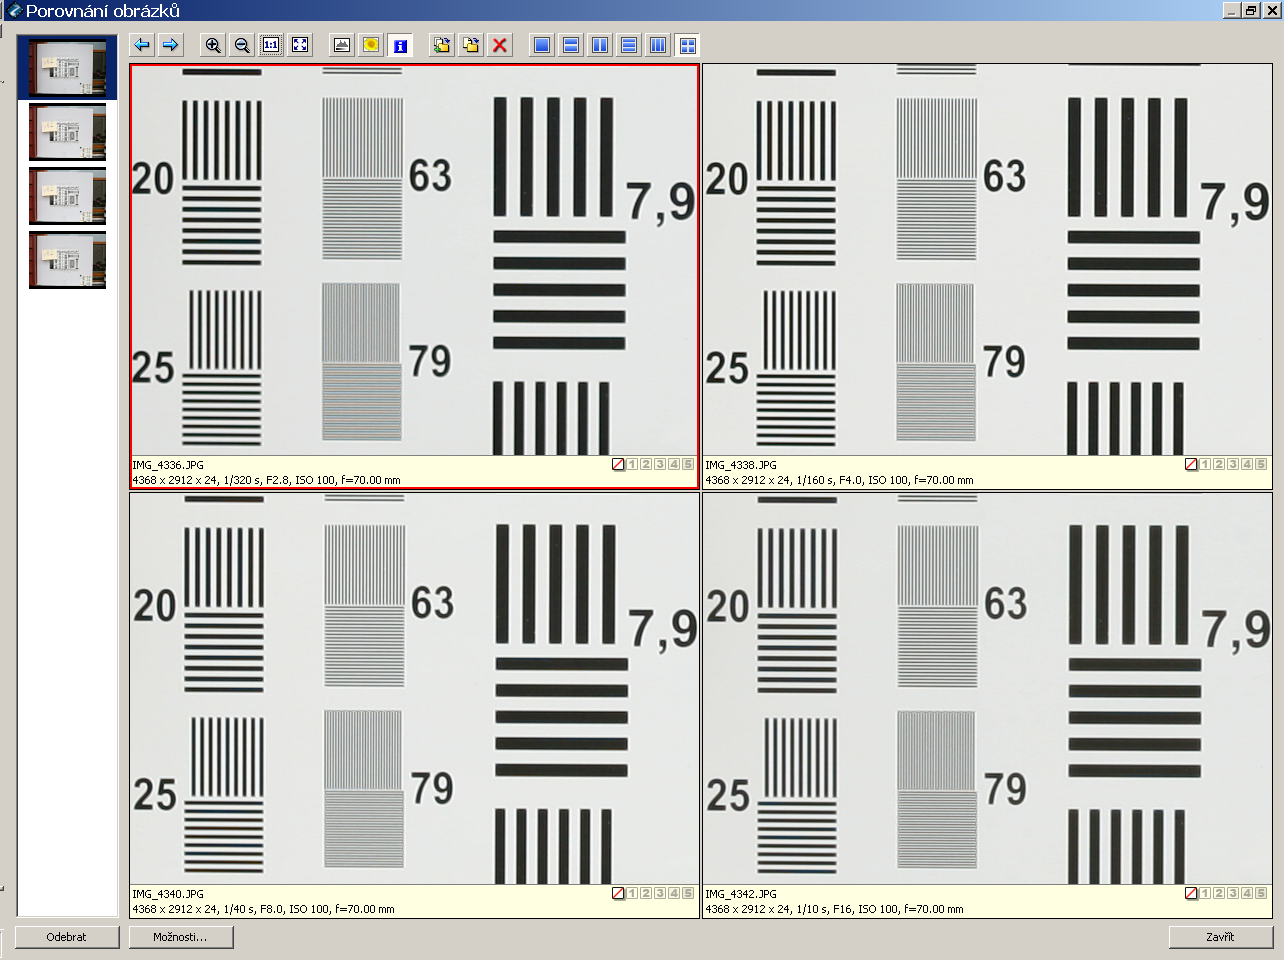Set rating 3 for IMG_4336.JPG
The height and width of the screenshot is (960, 1284).
660,464
